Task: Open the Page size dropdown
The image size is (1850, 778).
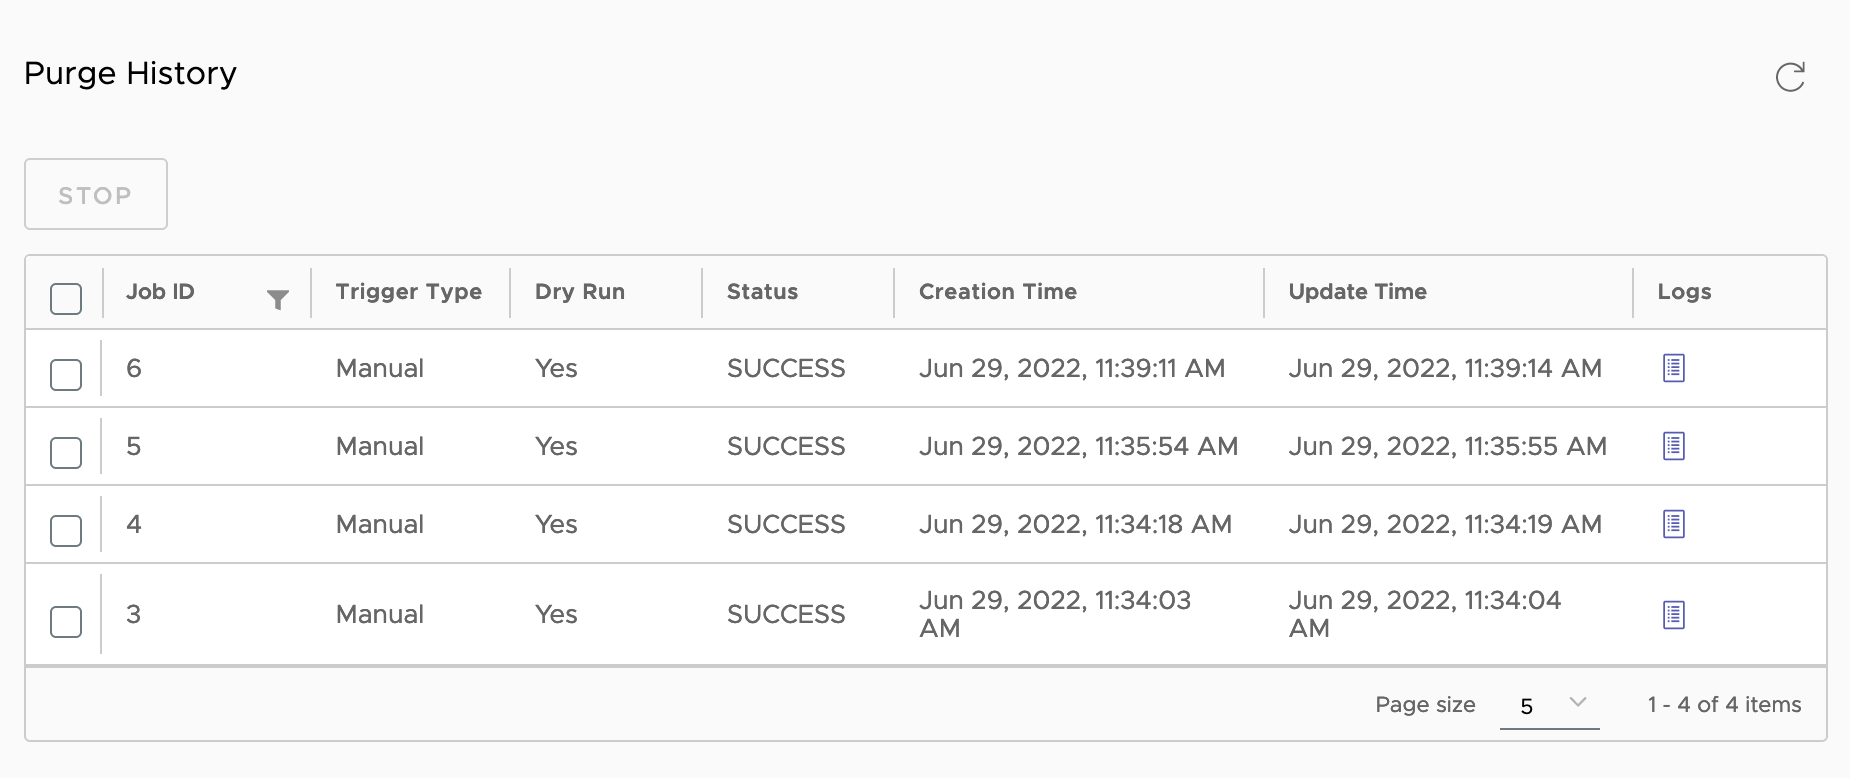Action: [x=1549, y=705]
